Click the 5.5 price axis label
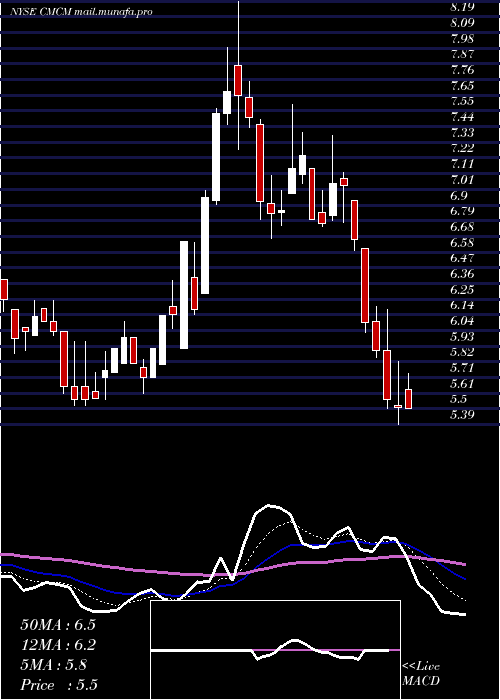The width and height of the screenshot is (500, 700). tap(458, 399)
